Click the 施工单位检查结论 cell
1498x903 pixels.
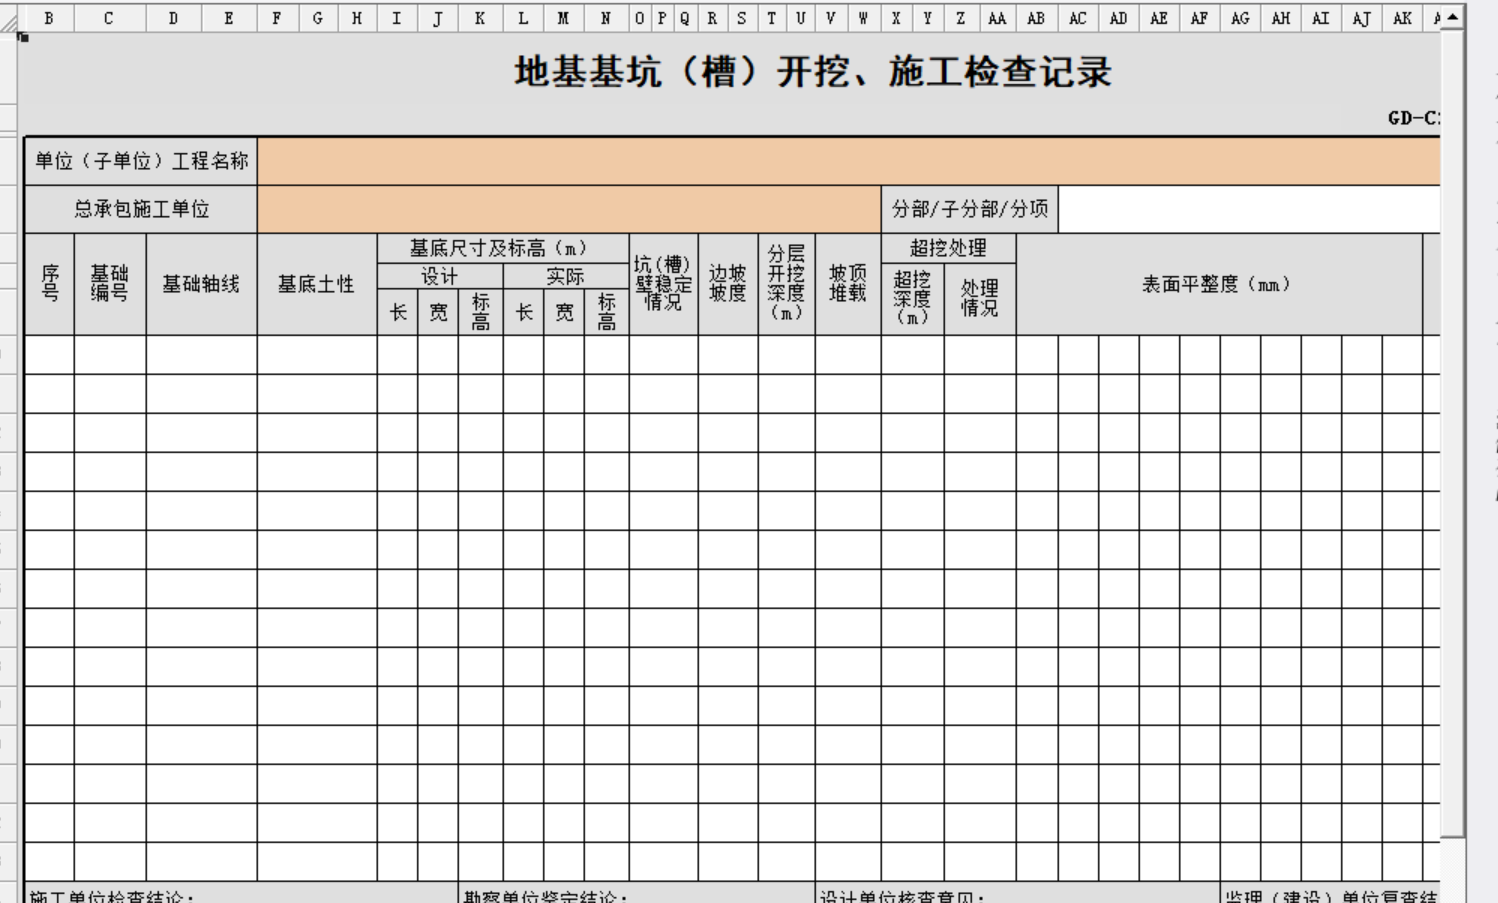(241, 893)
